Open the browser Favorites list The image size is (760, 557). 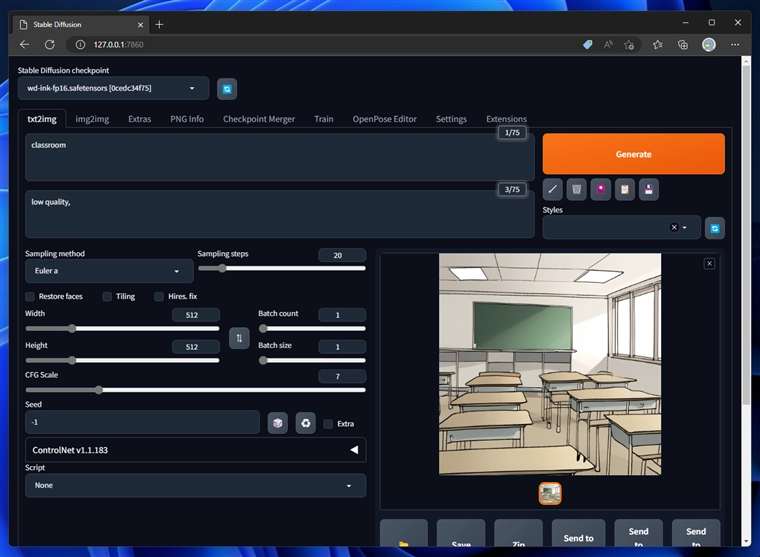[x=657, y=45]
